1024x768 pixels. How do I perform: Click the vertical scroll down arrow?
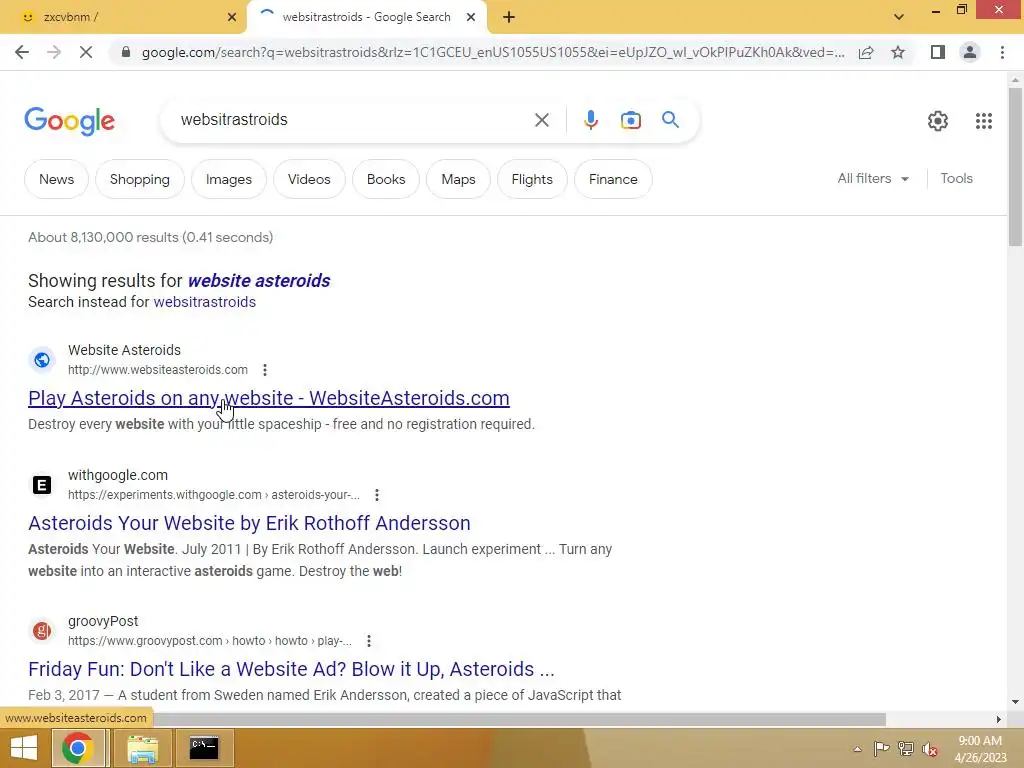(1015, 703)
